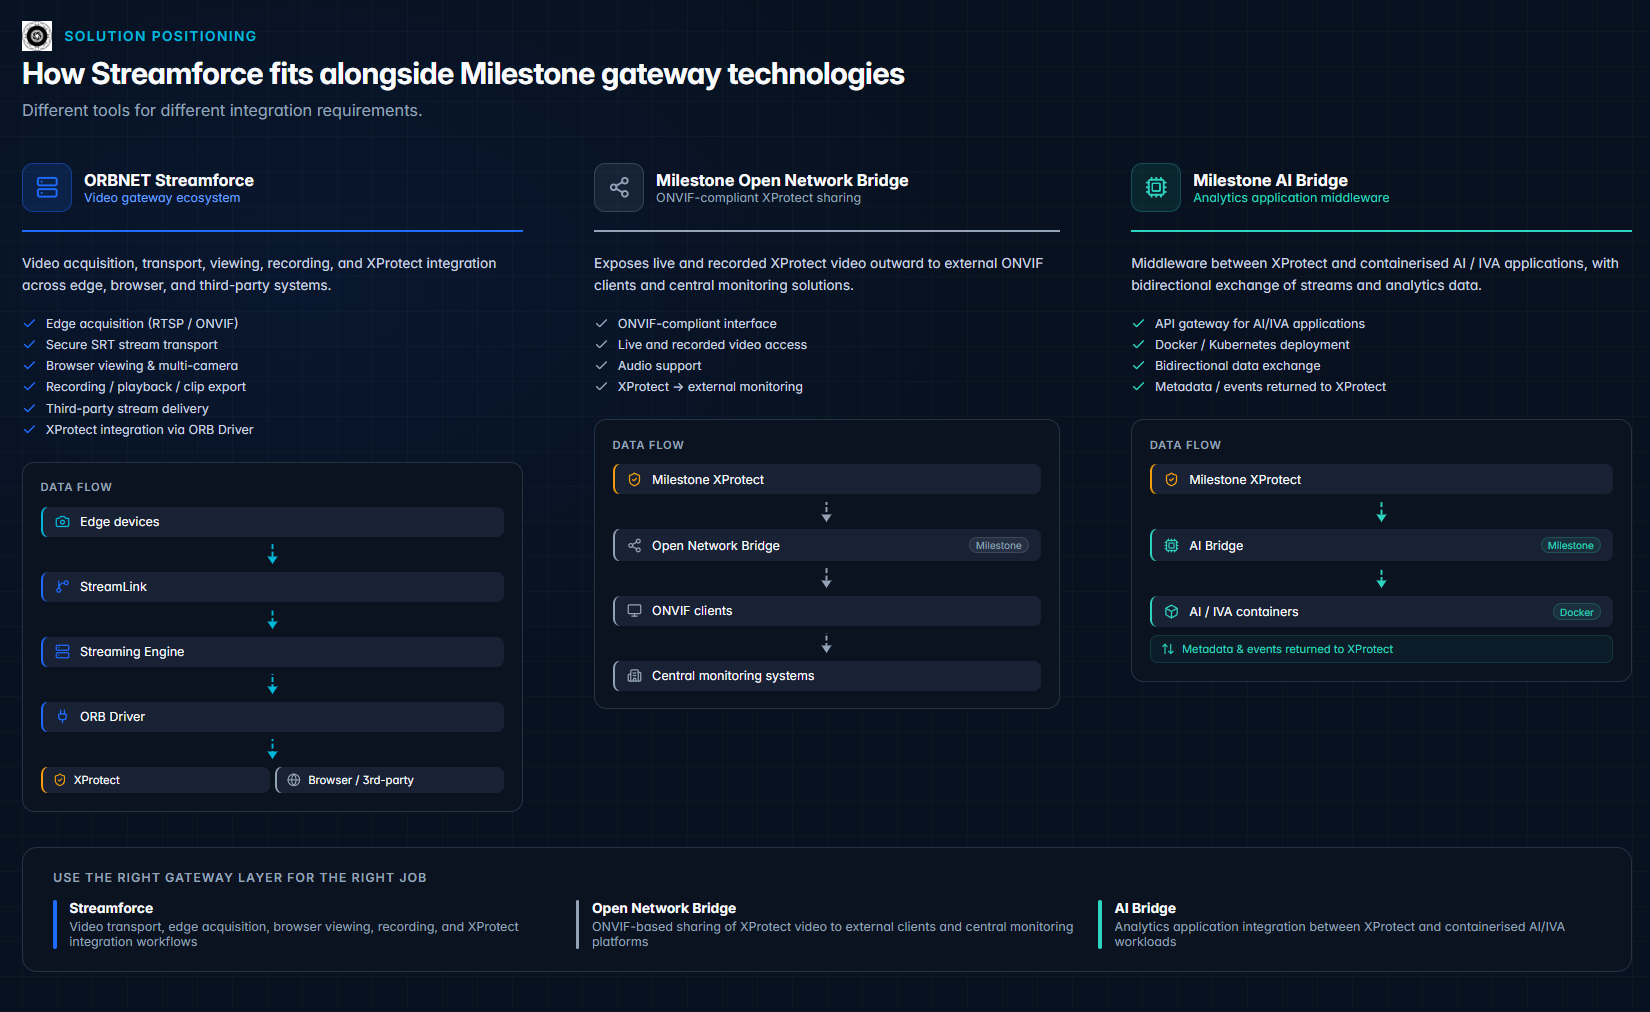Screen dimensions: 1650x1012
Task: Click the ORBNET Streamforce heading
Action: tap(169, 180)
